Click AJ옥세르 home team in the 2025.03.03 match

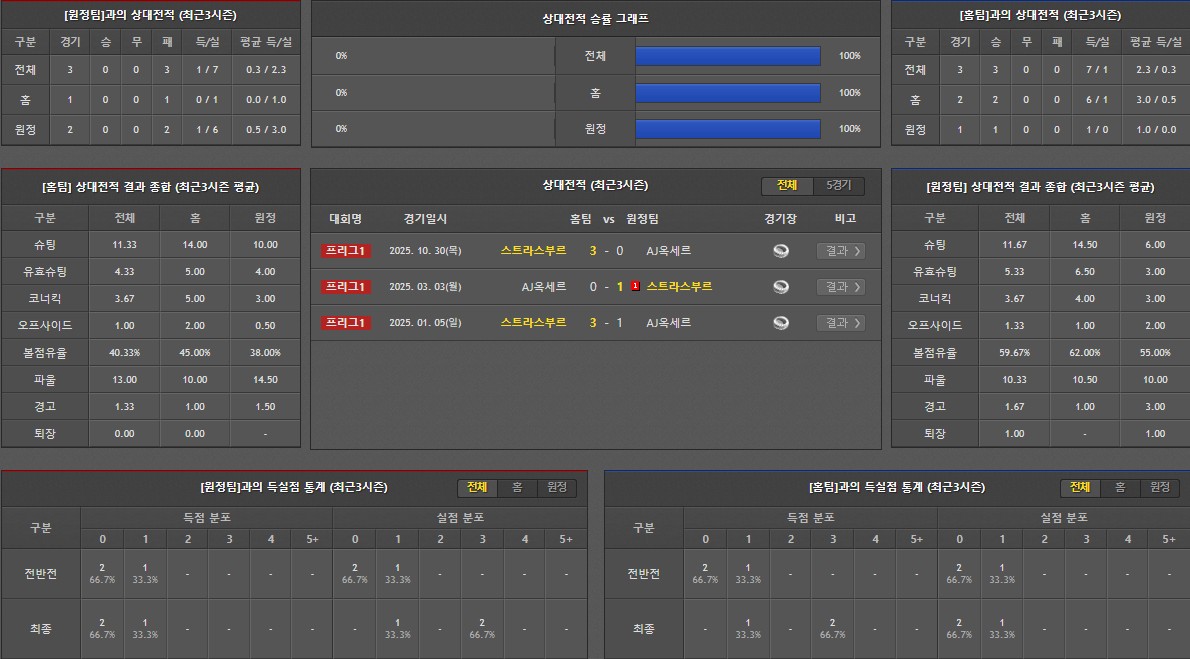544,287
